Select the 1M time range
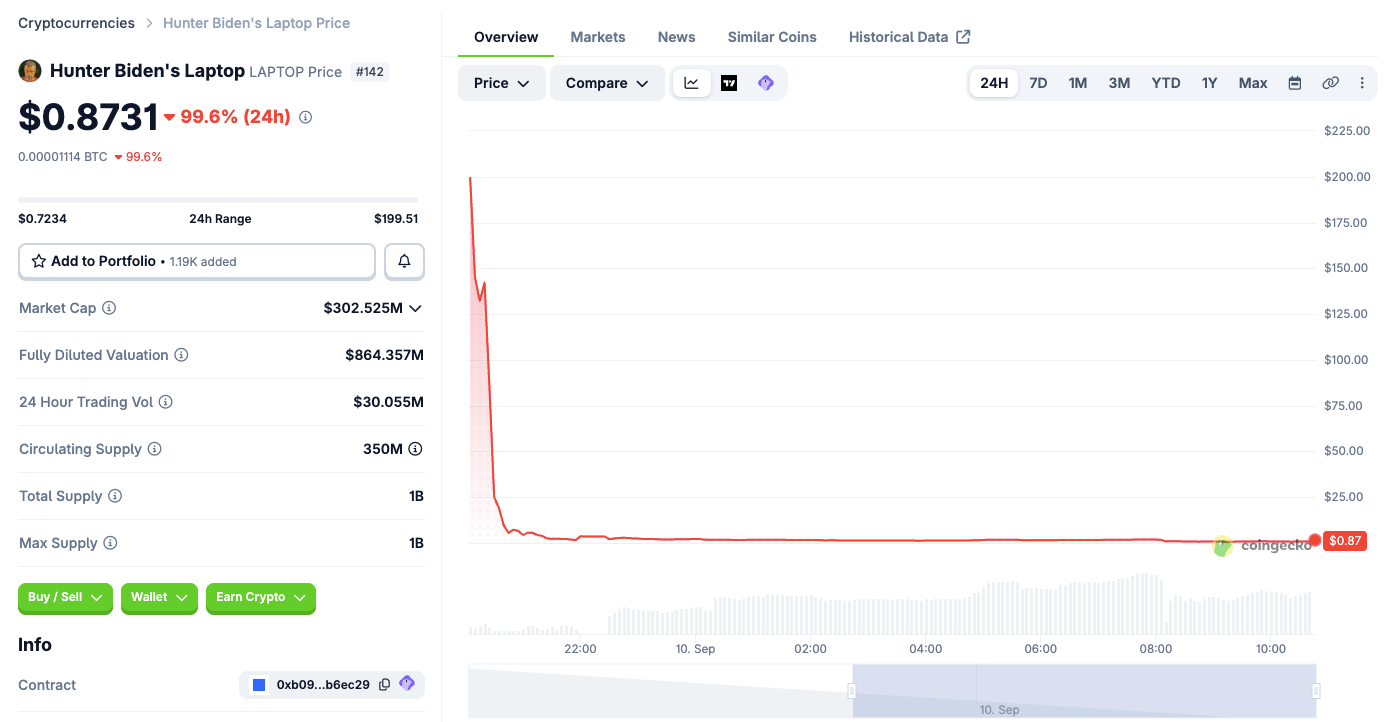Viewport: 1392px width, 722px height. [1077, 83]
